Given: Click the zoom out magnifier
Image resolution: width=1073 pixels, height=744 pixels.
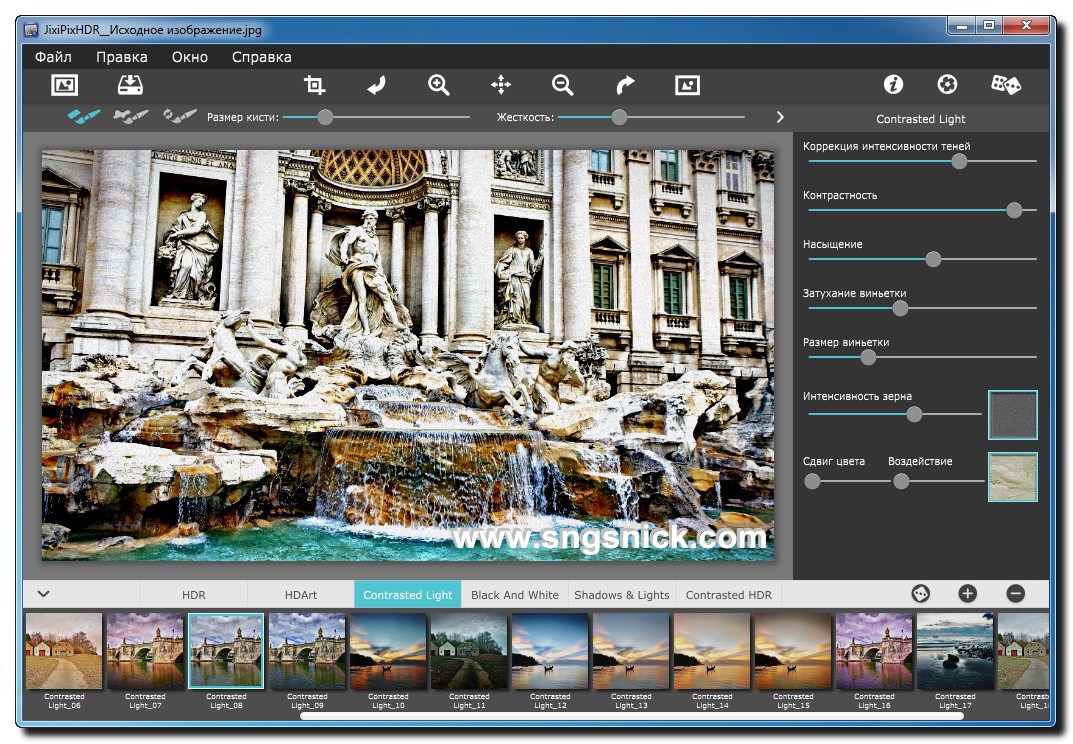Looking at the screenshot, I should pyautogui.click(x=563, y=85).
